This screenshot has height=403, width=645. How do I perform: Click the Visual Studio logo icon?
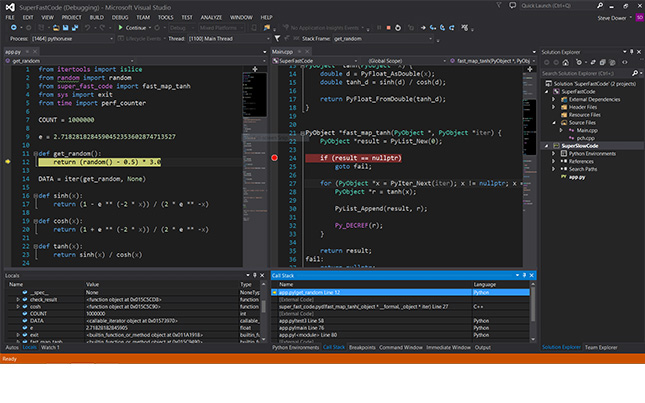pyautogui.click(x=8, y=6)
